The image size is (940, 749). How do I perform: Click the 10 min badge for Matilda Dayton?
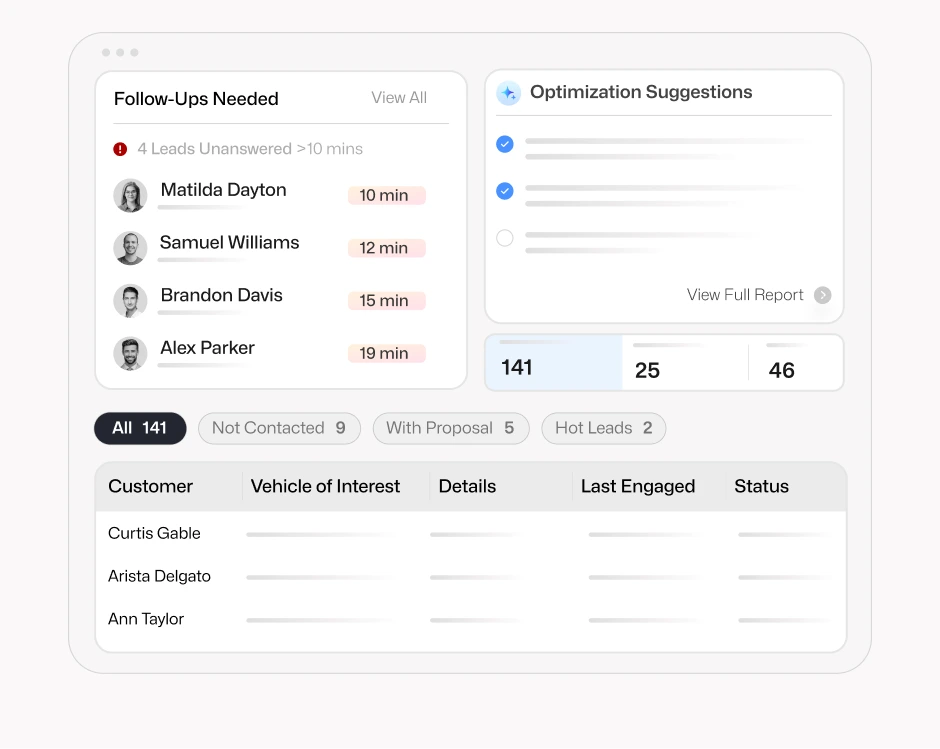pyautogui.click(x=387, y=195)
